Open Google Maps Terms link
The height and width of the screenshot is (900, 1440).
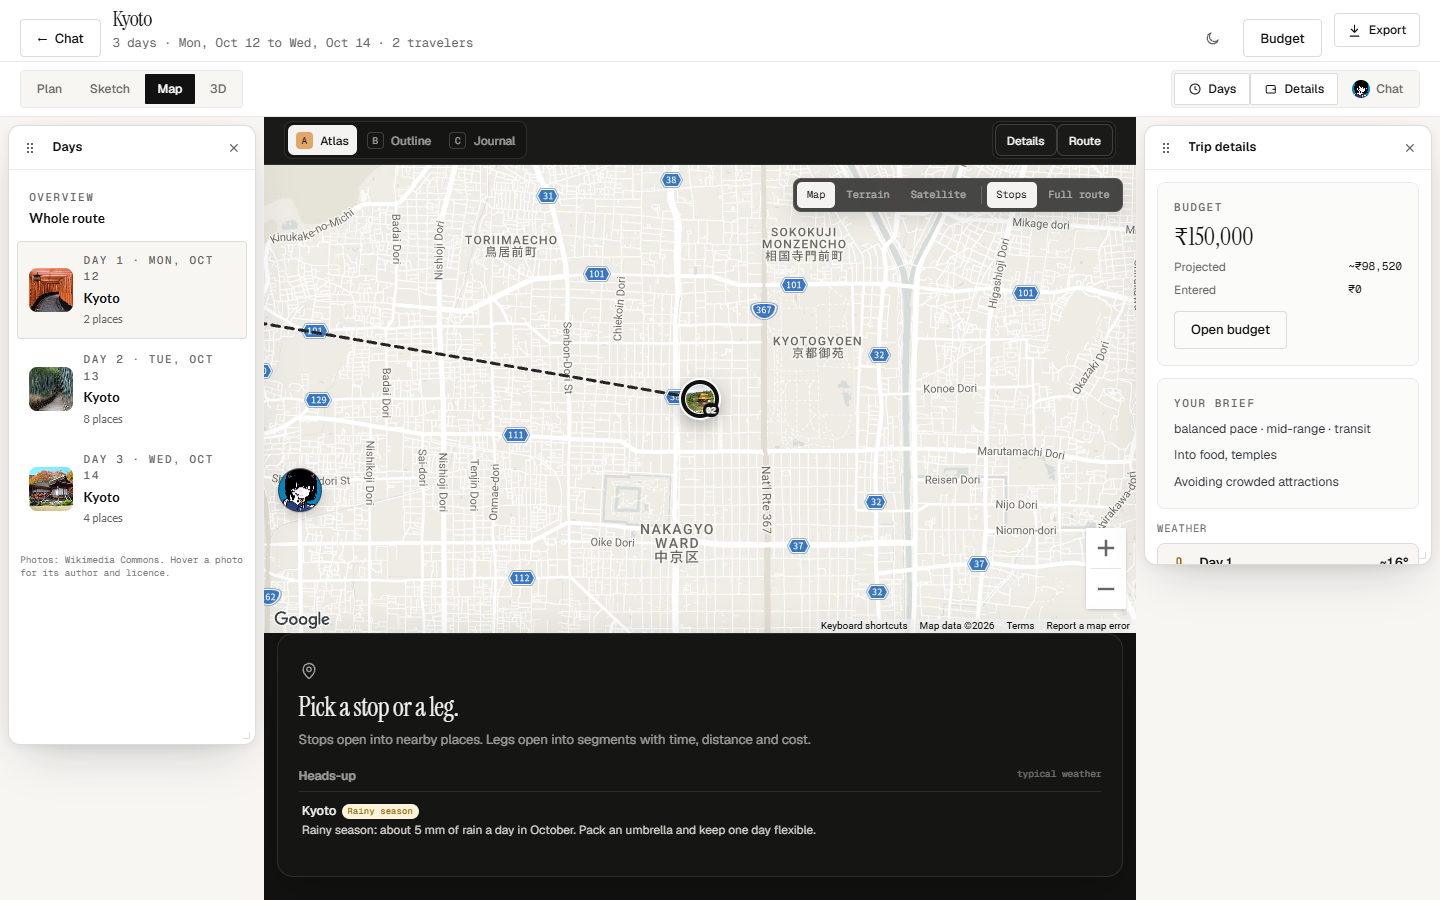click(1020, 626)
